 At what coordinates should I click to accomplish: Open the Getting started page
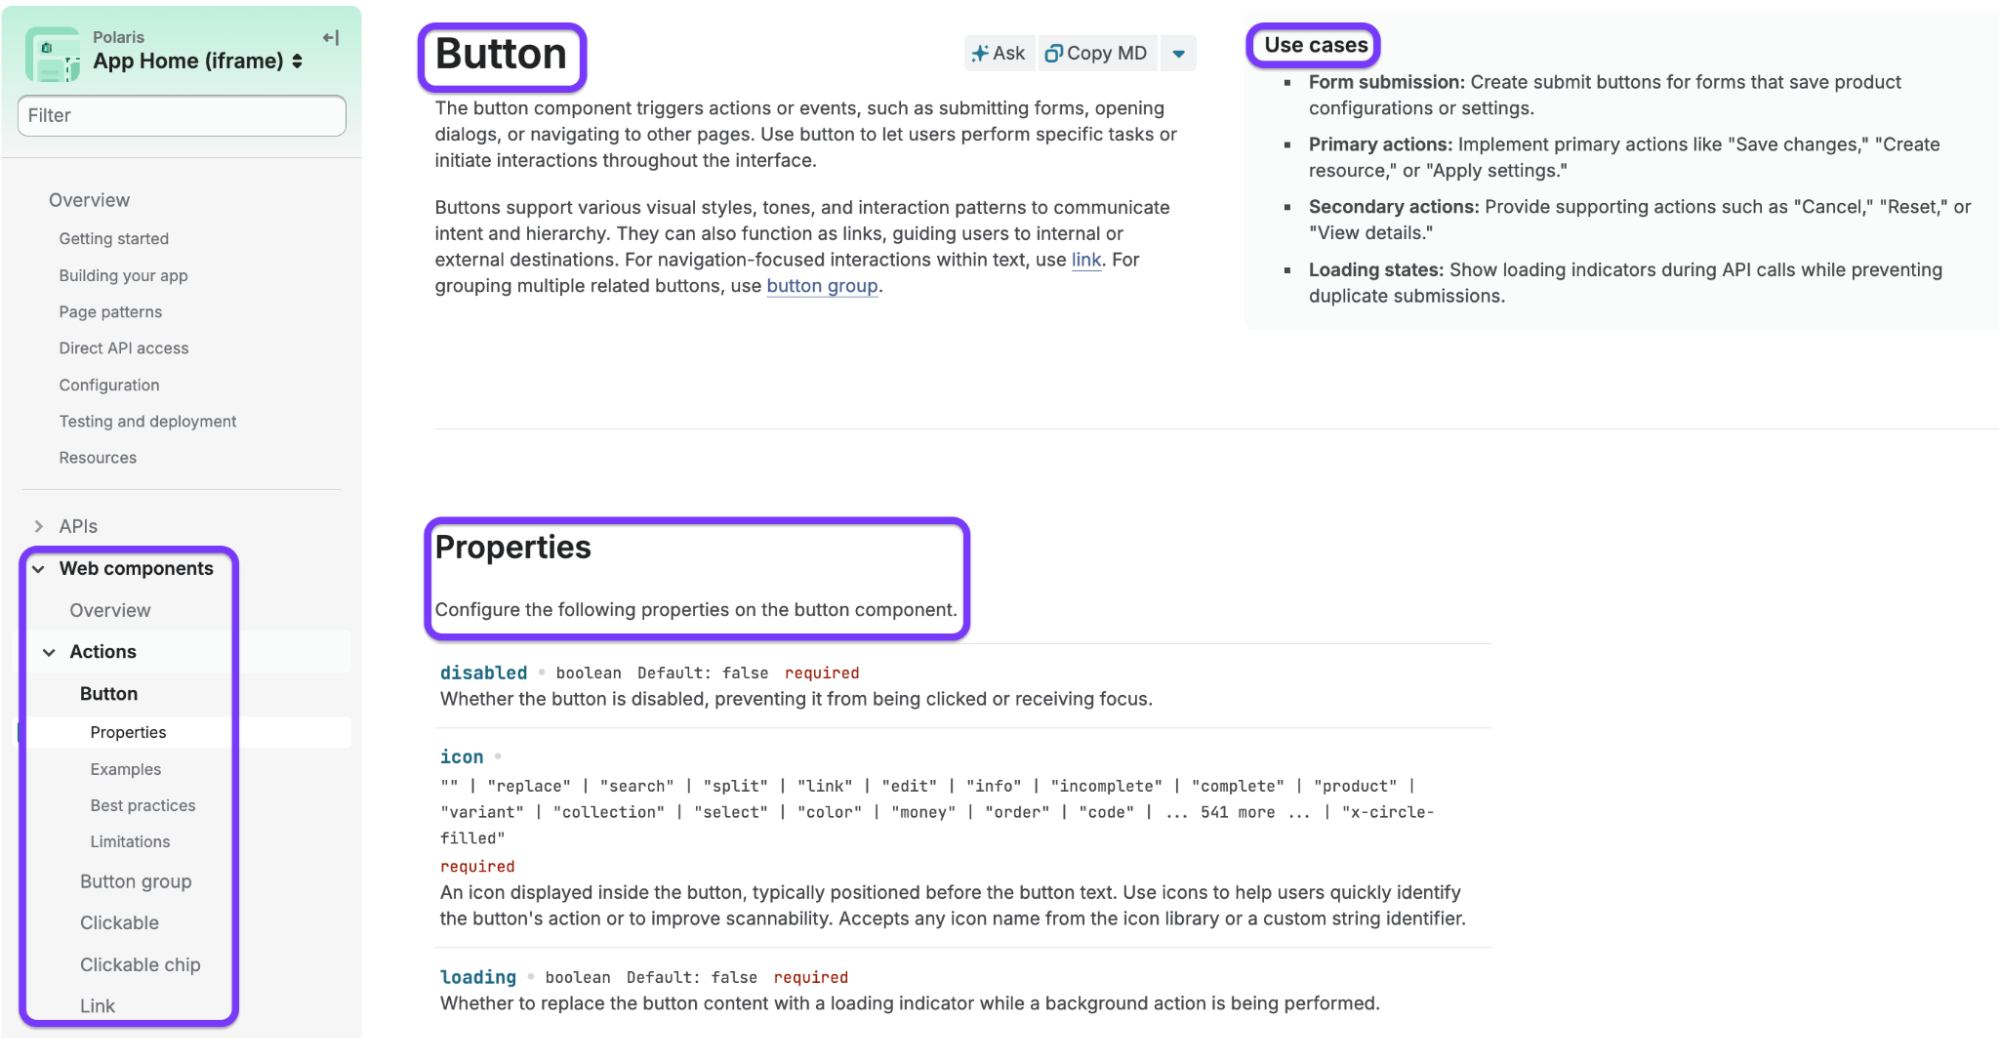tap(114, 239)
